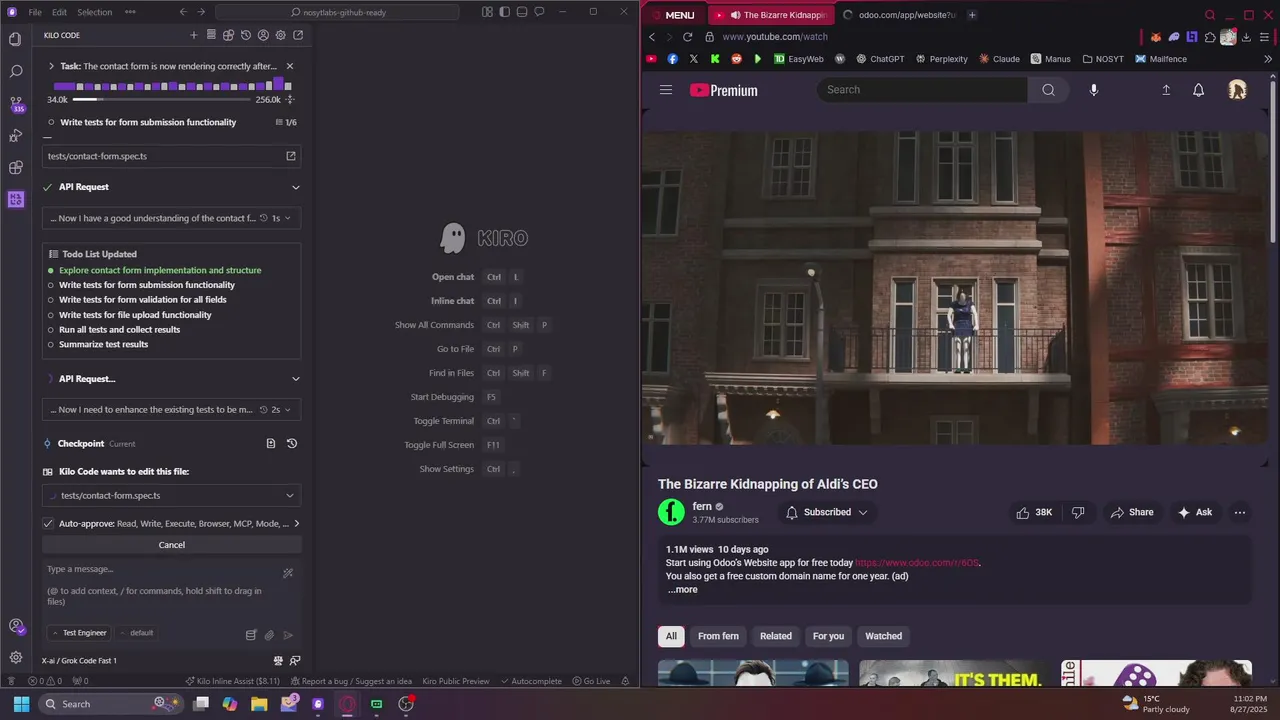Close the current Kilo task
The image size is (1280, 720).
click(290, 66)
